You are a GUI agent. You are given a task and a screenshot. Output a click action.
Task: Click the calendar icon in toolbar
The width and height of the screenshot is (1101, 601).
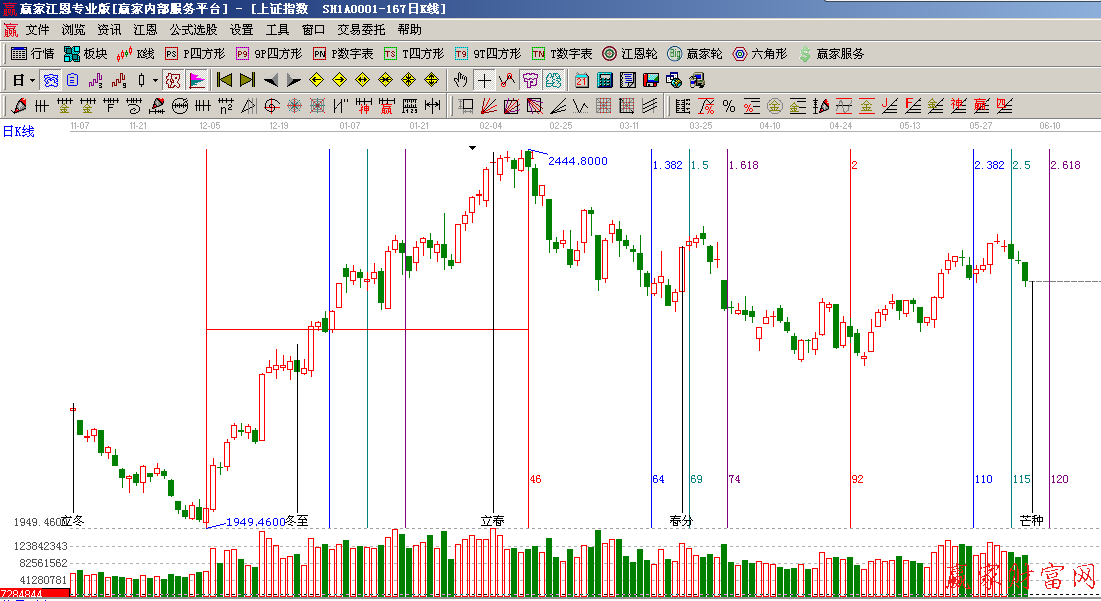[x=581, y=80]
